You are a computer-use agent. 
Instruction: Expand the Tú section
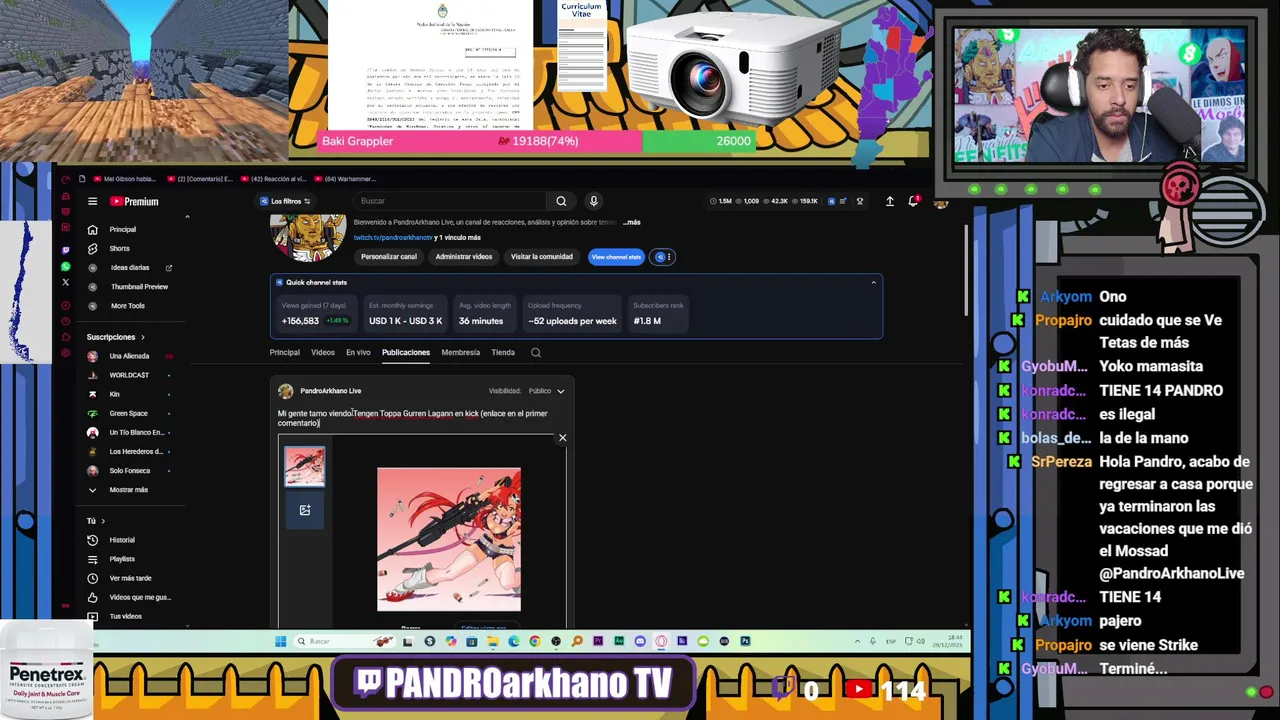tap(95, 521)
